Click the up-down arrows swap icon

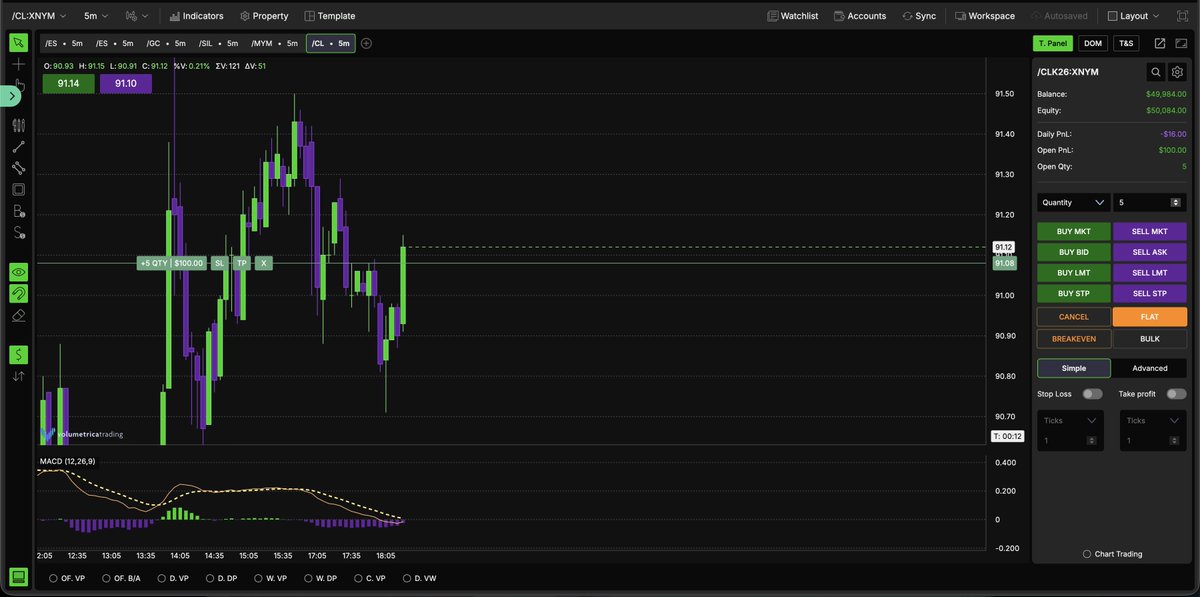18,376
